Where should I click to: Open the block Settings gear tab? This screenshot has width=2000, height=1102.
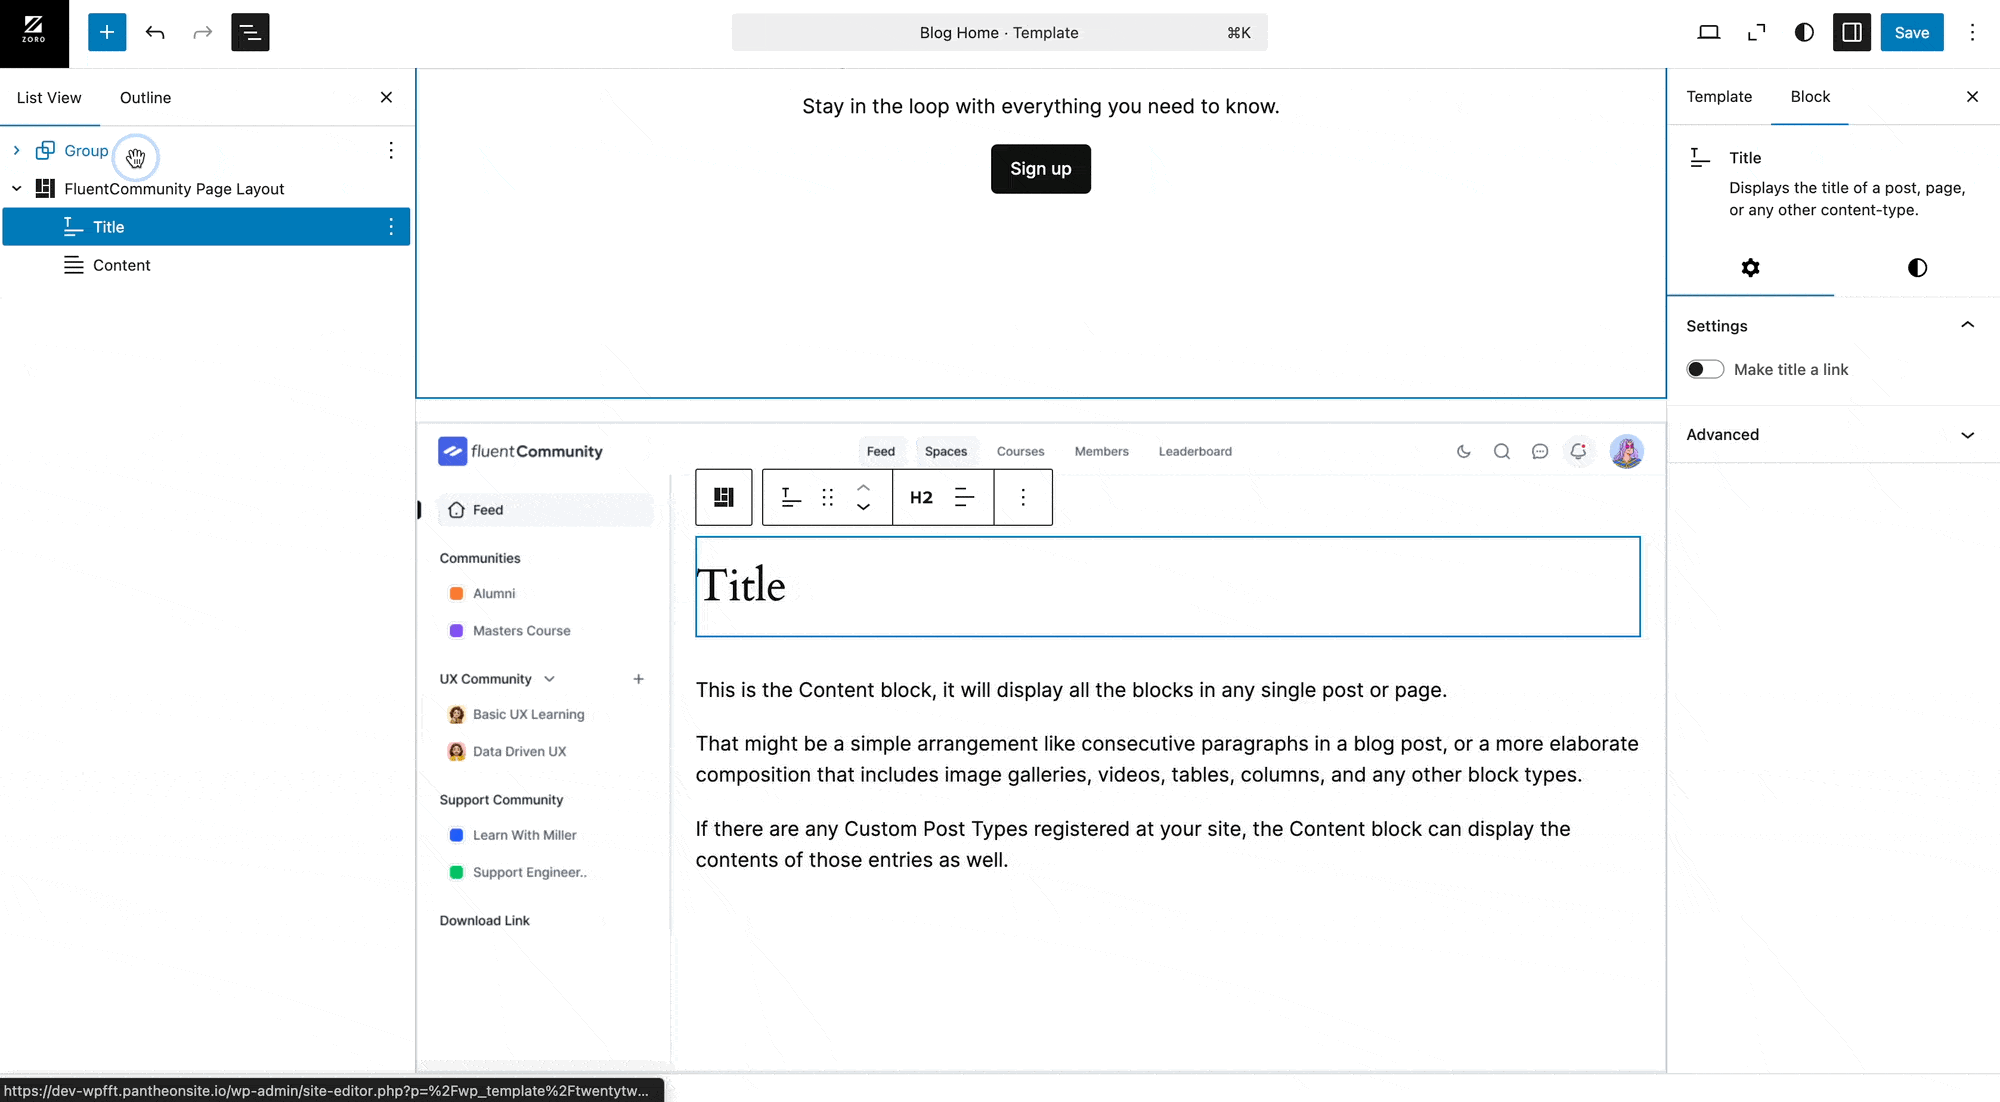pyautogui.click(x=1750, y=268)
